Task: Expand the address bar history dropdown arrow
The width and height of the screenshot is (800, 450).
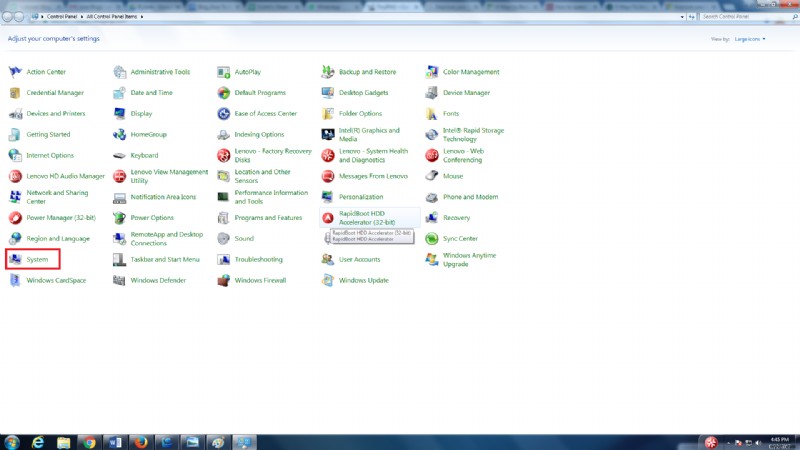Action: click(x=682, y=17)
